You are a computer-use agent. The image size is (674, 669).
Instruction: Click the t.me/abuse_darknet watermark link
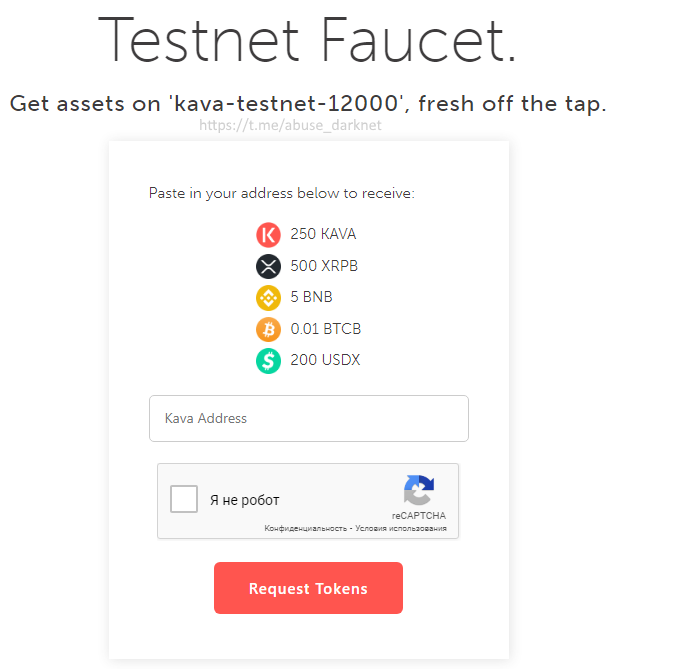pos(290,126)
